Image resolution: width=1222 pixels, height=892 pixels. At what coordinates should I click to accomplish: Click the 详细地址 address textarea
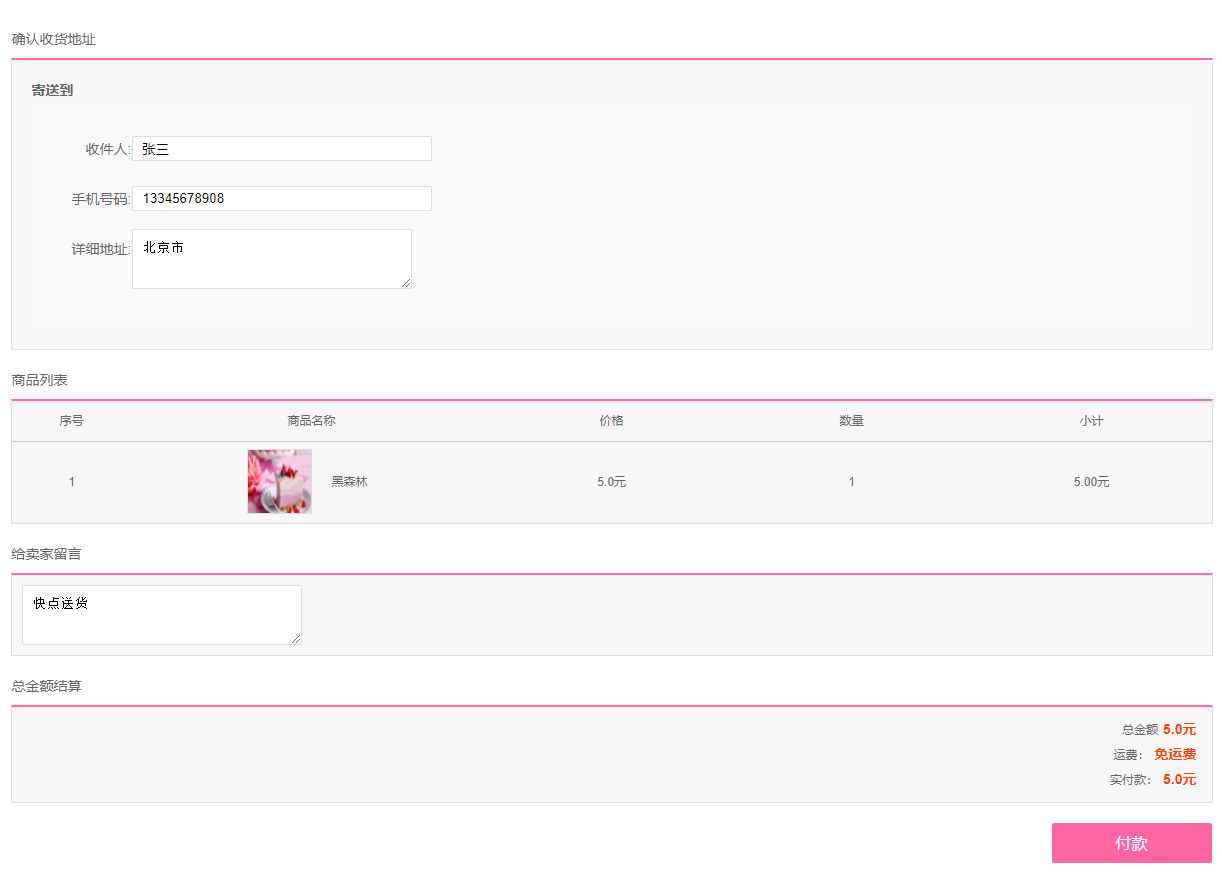tap(272, 259)
